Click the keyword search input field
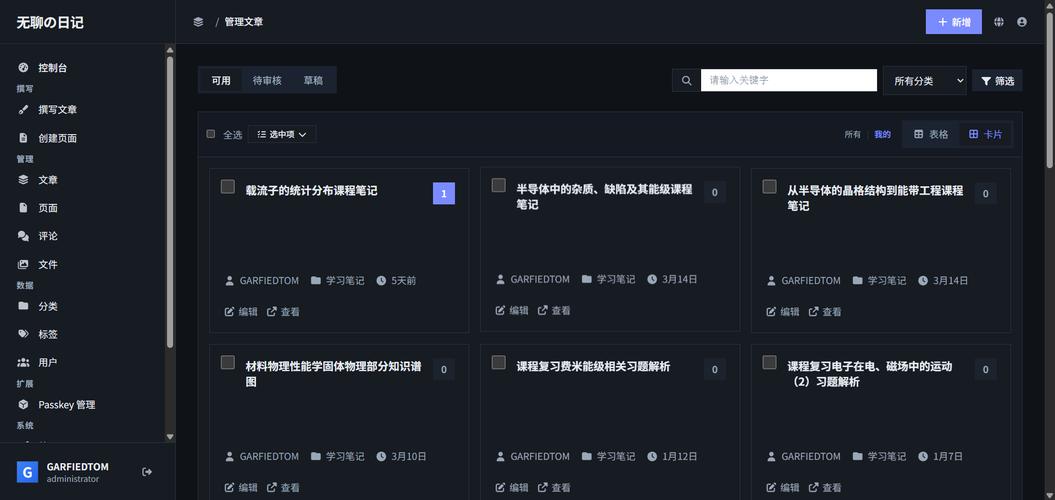The image size is (1055, 500). 788,80
